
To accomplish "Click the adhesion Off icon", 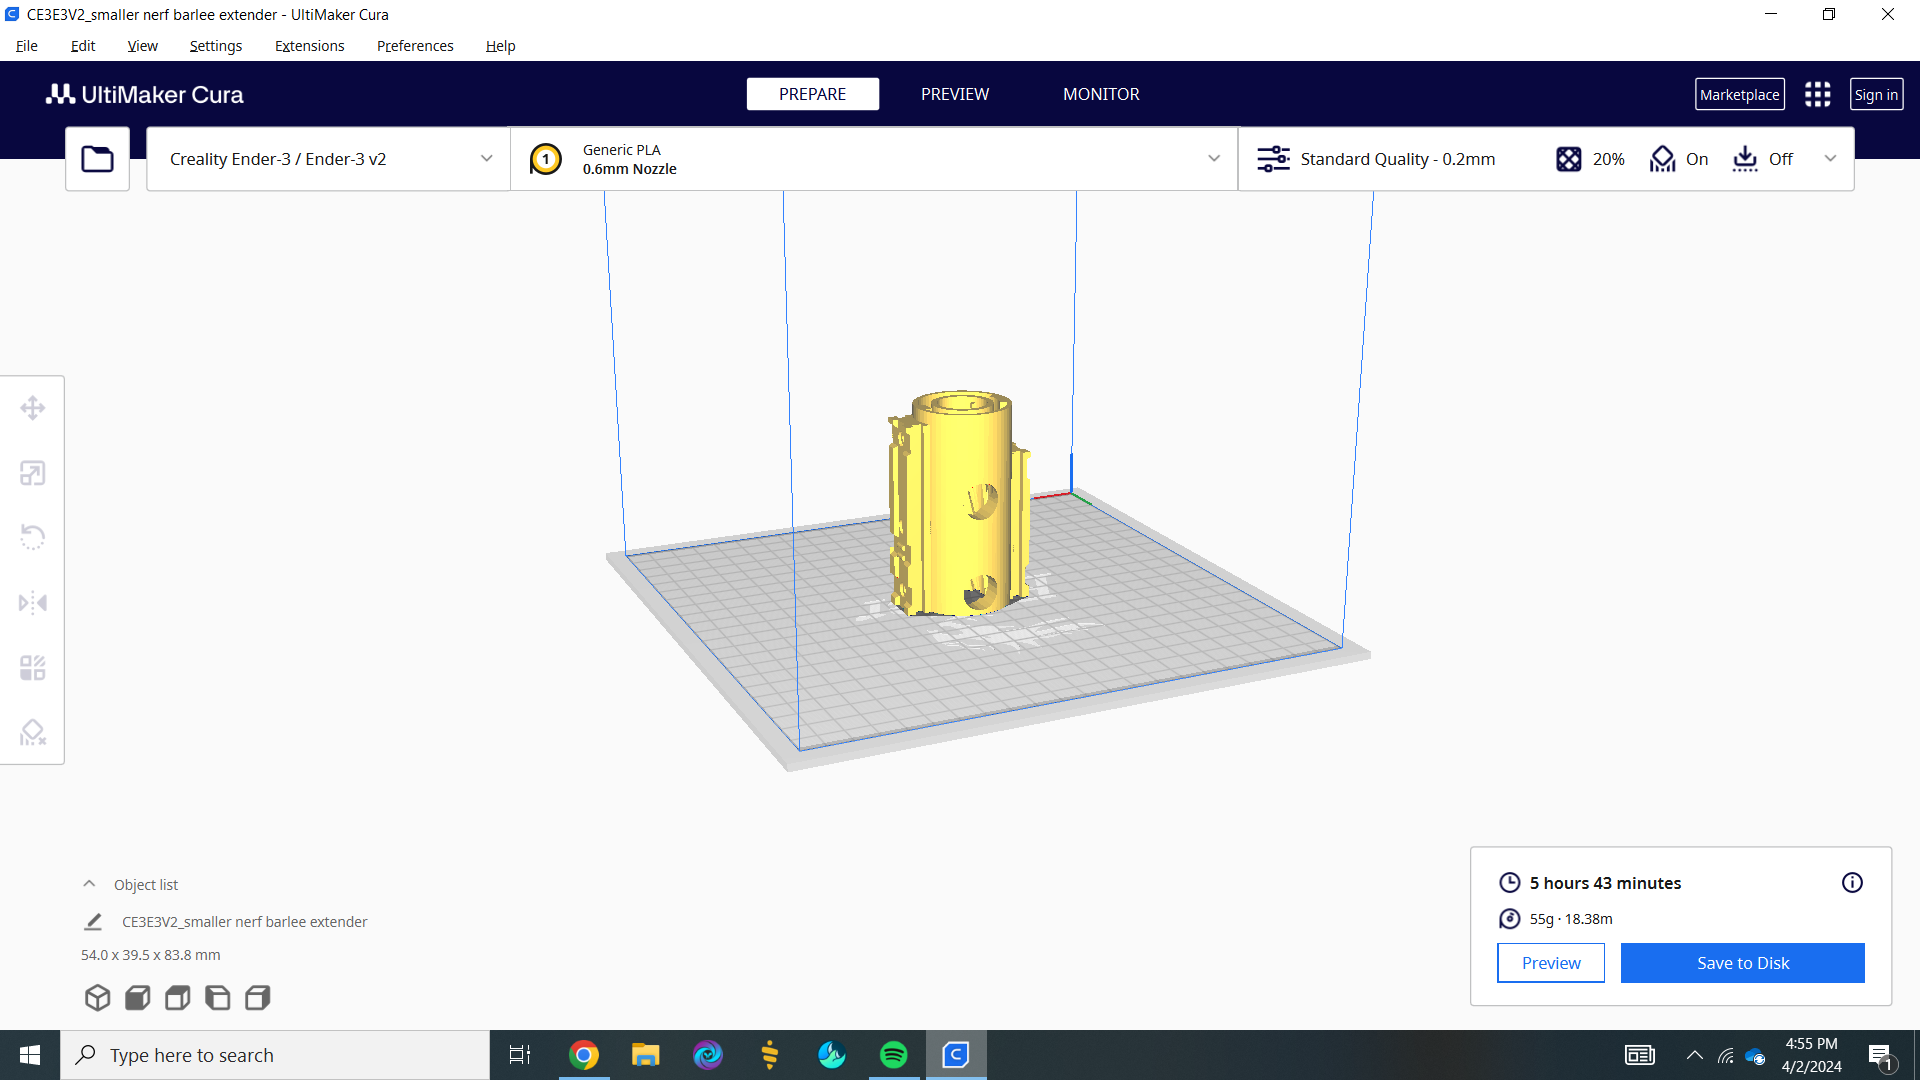I will point(1745,159).
